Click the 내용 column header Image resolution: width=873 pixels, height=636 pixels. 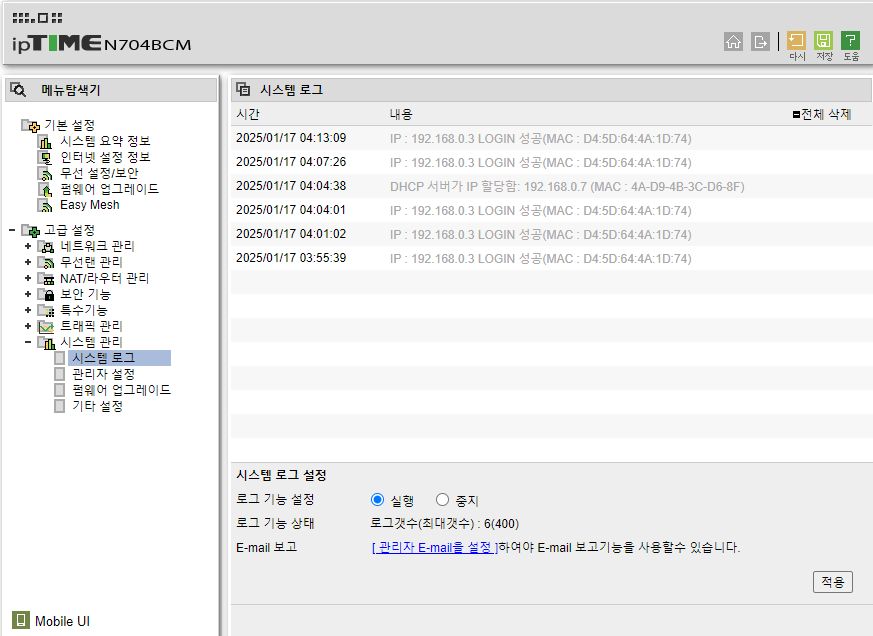pos(400,115)
